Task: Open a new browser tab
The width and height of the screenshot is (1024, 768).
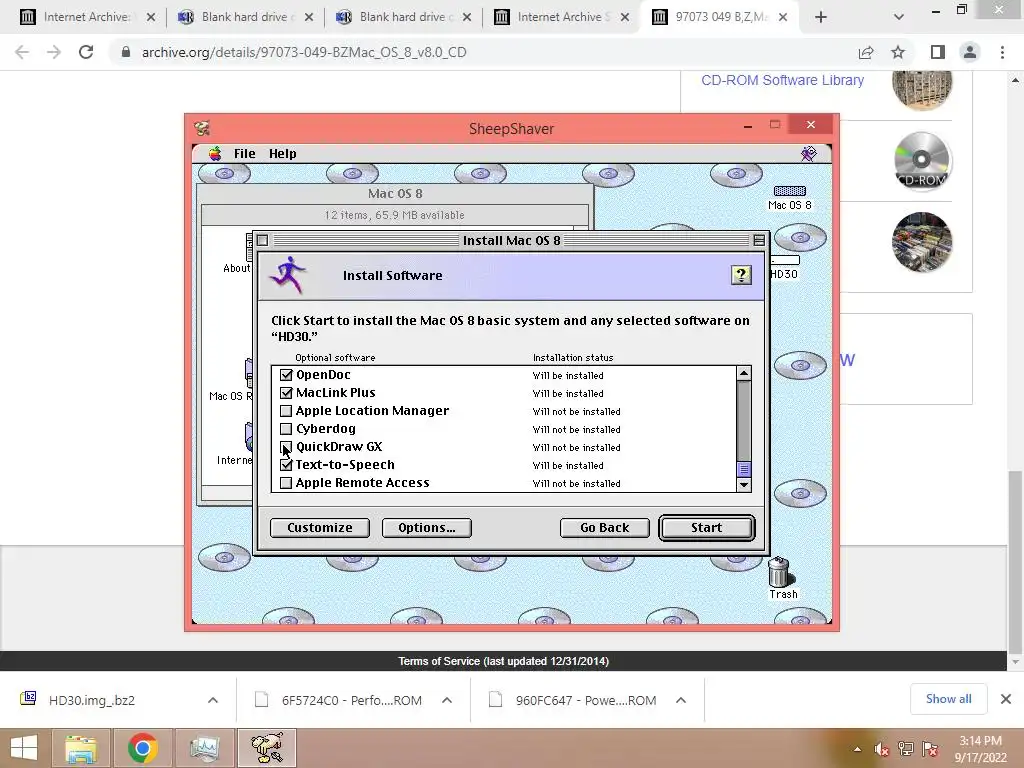Action: point(821,17)
